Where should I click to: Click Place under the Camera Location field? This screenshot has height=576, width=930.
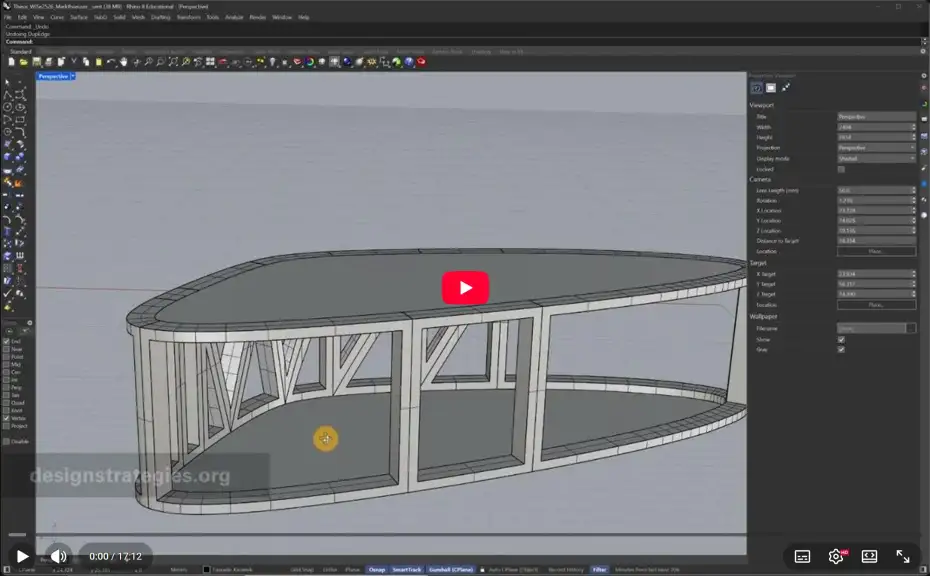point(876,251)
